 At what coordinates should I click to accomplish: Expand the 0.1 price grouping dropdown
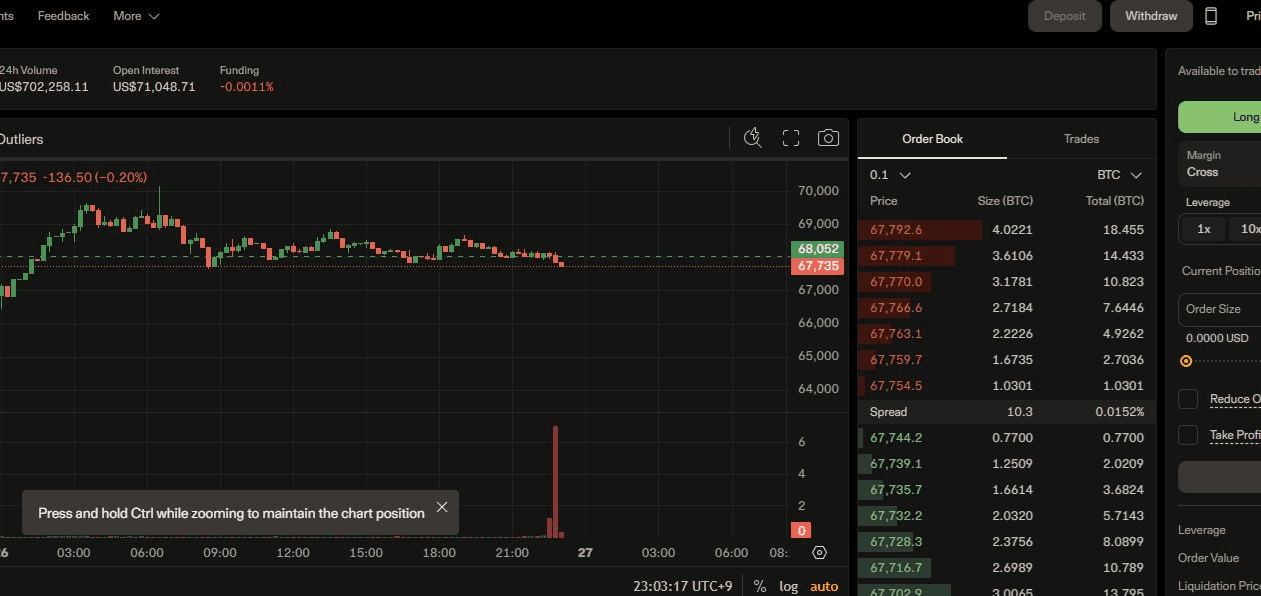pyautogui.click(x=890, y=175)
